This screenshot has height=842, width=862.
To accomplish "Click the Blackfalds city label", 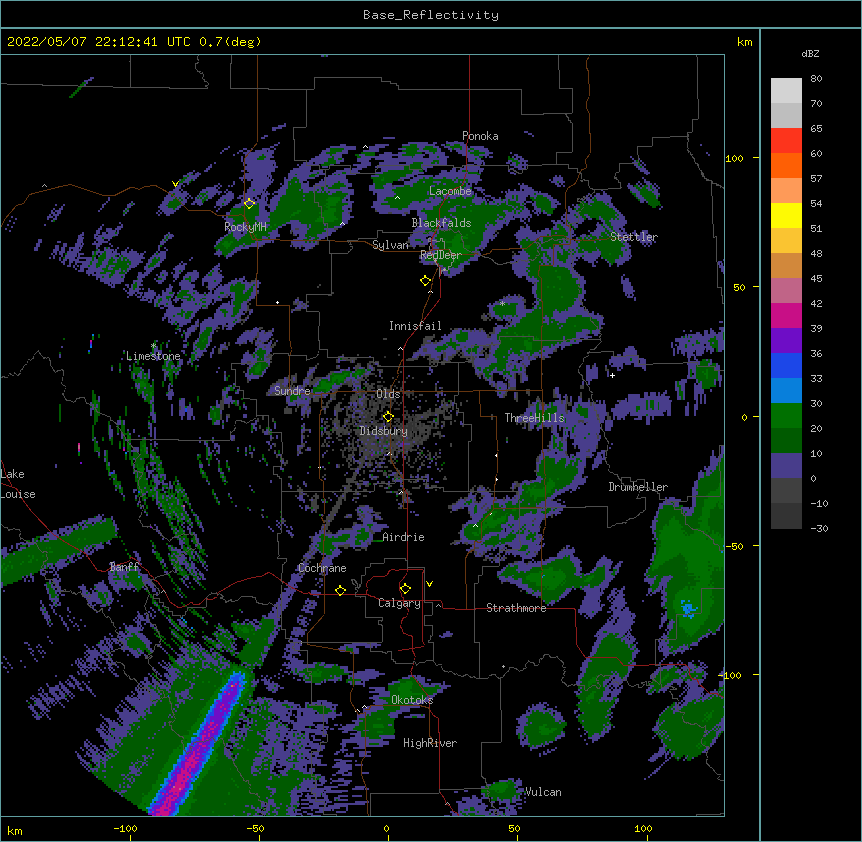I will click(x=441, y=223).
